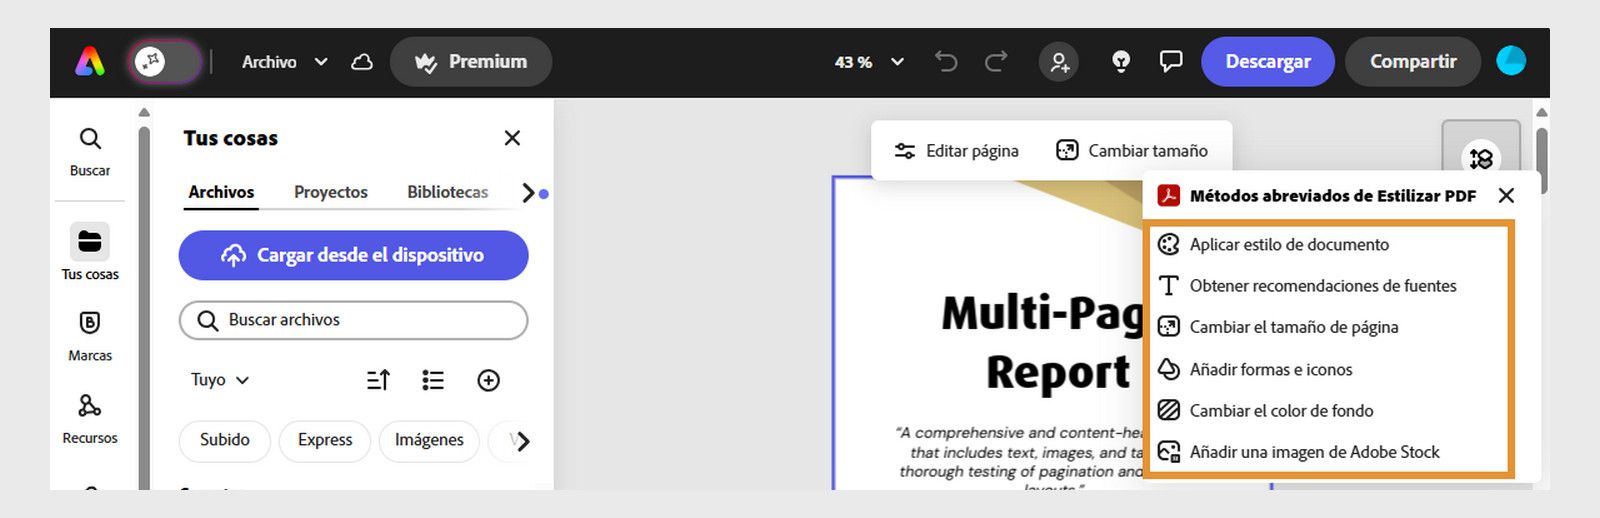Click the Compartir button
Image resolution: width=1600 pixels, height=518 pixels.
pyautogui.click(x=1413, y=62)
